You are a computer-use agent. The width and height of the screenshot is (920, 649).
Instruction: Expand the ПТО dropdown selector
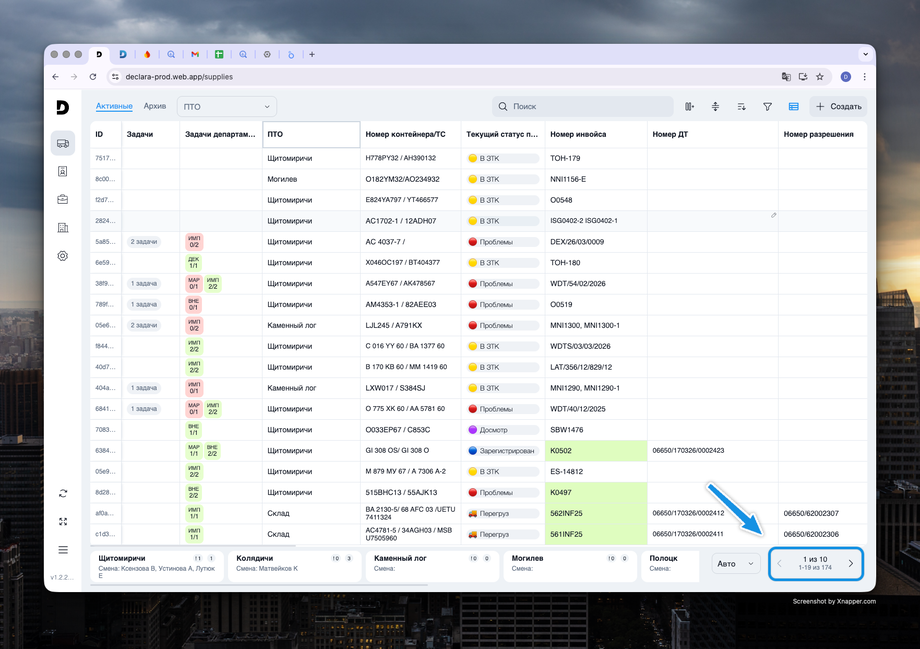click(226, 107)
